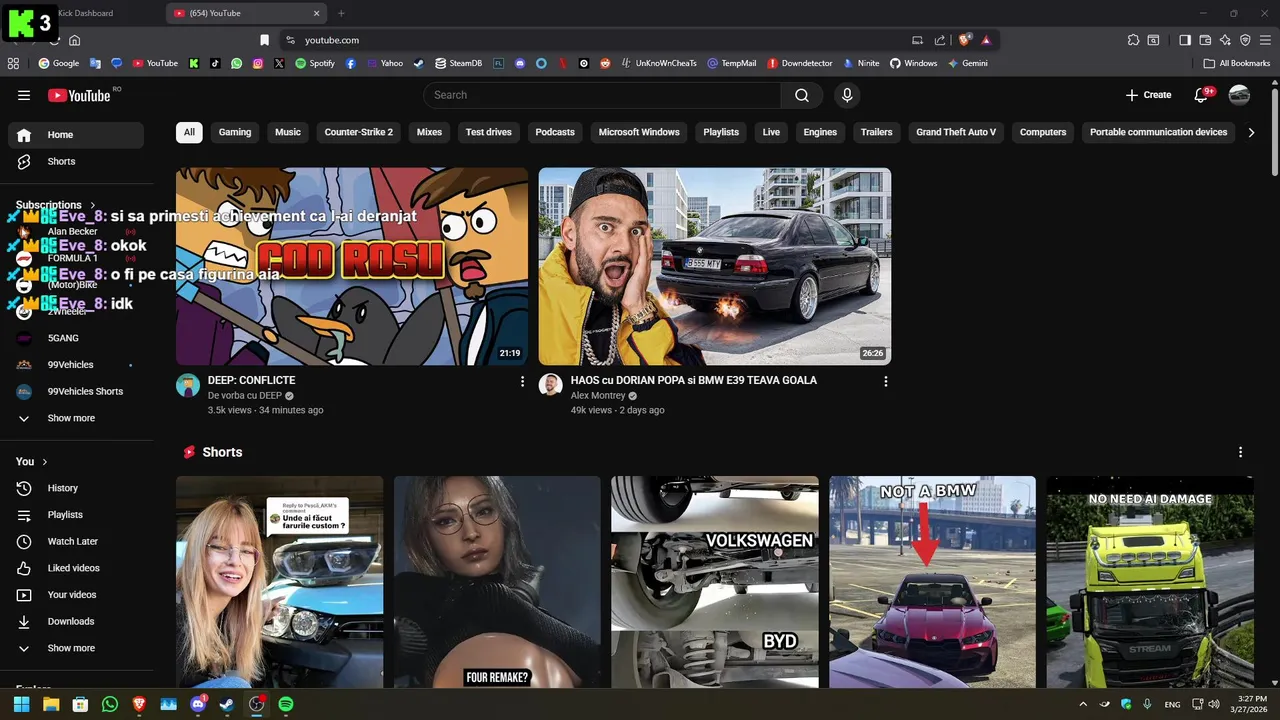Click the Create button
This screenshot has width=1280, height=720.
[1148, 95]
